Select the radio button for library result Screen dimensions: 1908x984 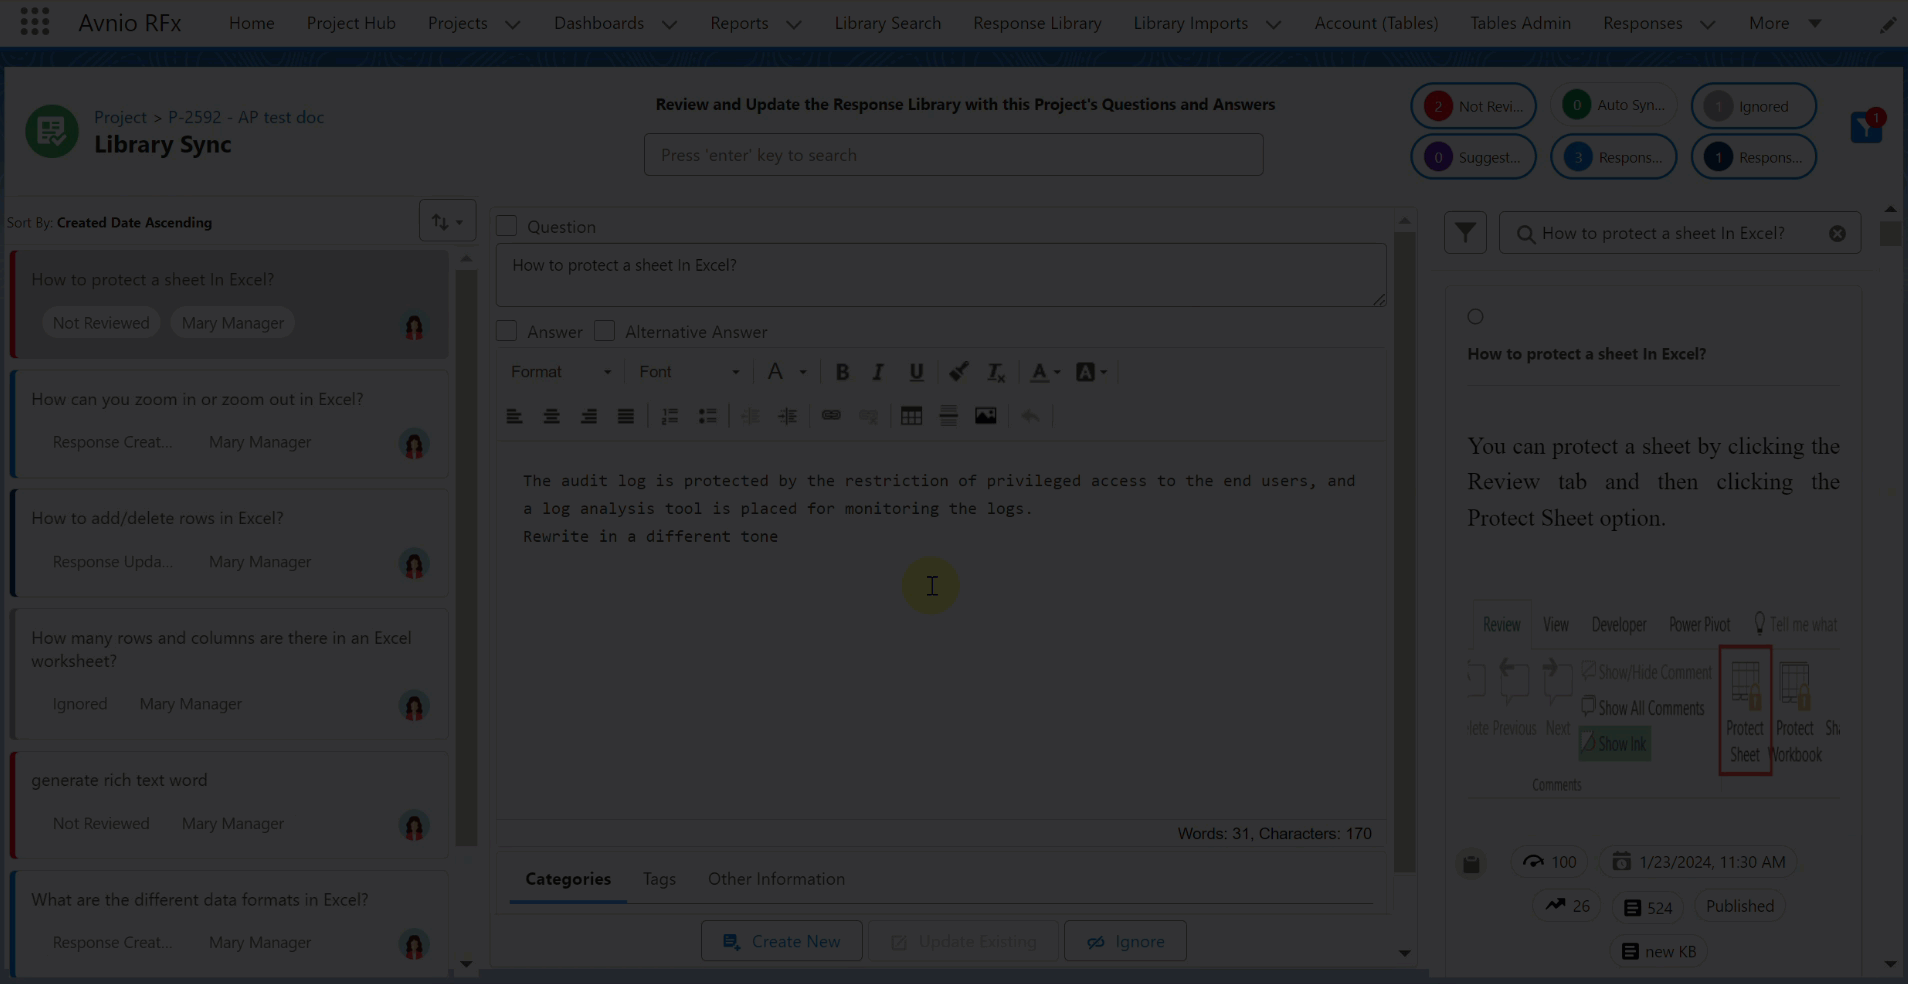[x=1475, y=317]
